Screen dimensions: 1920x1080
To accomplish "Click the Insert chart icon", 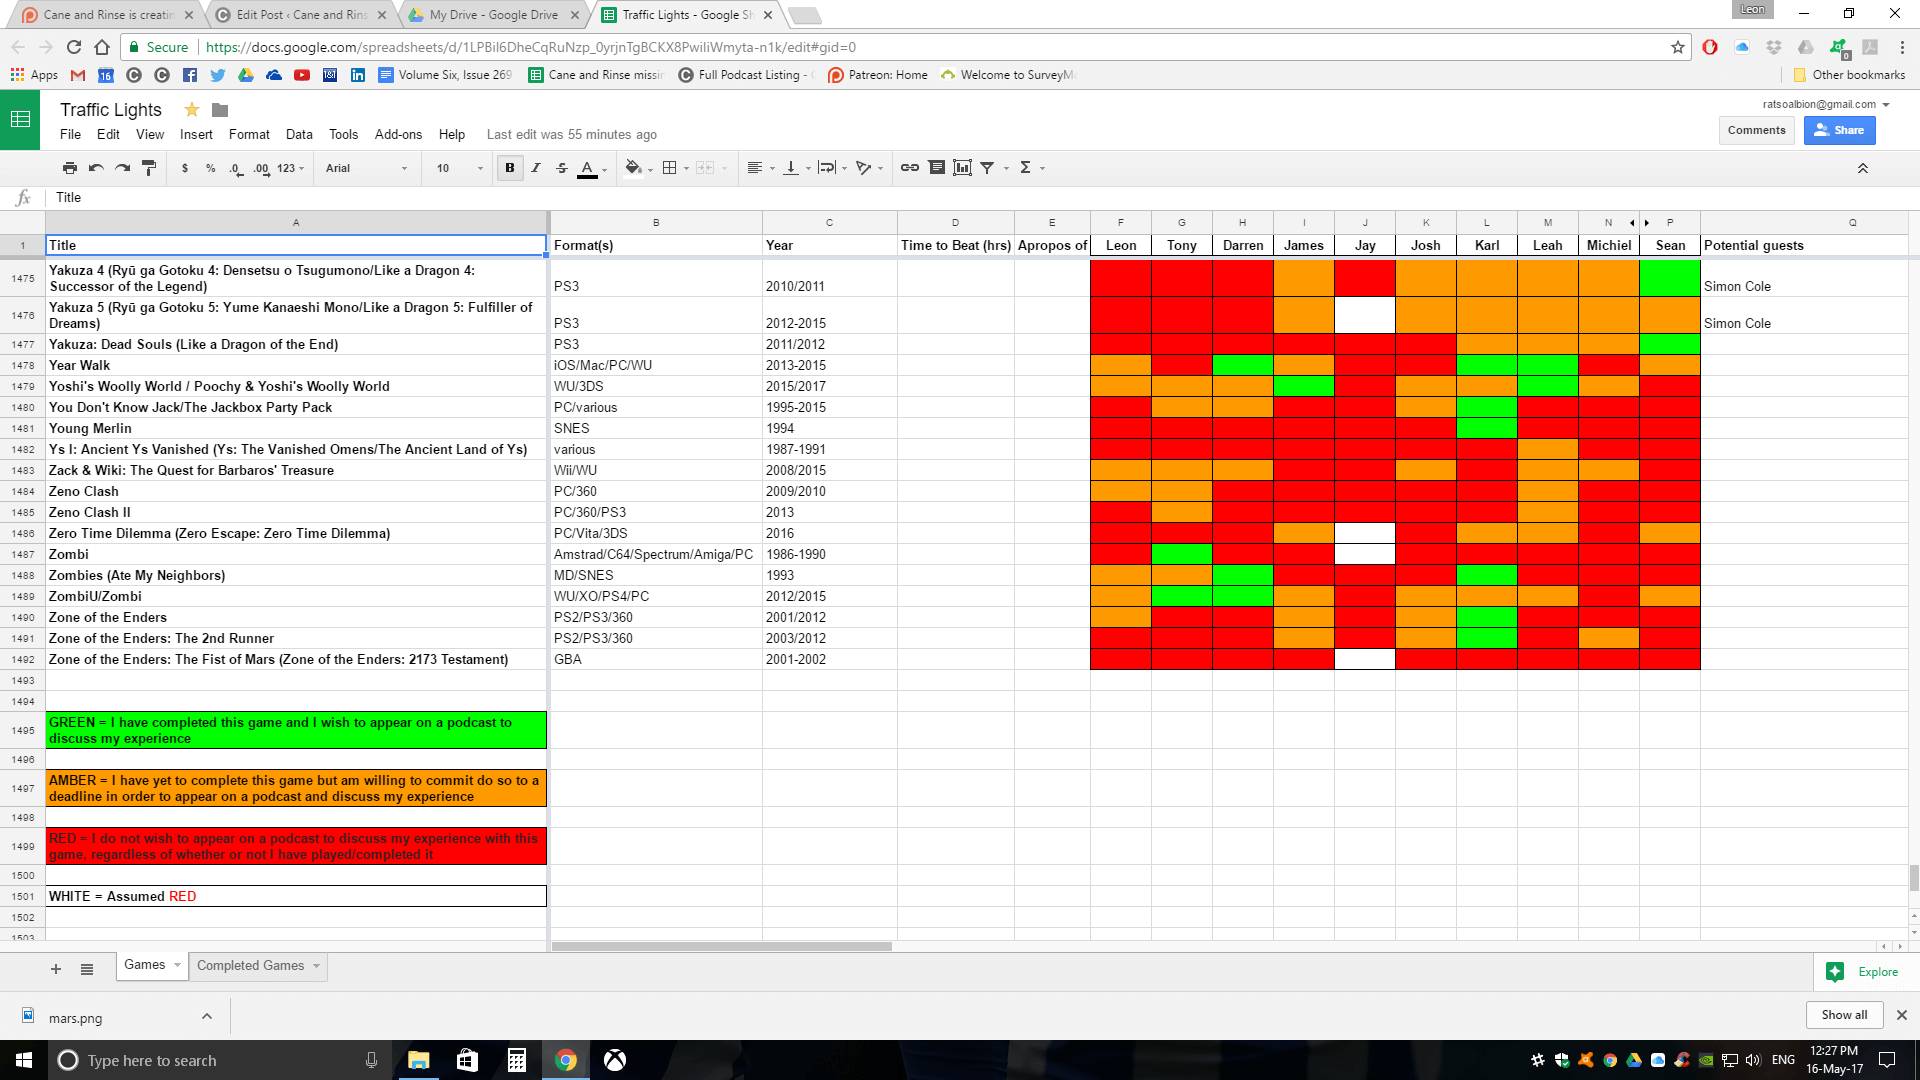I will point(962,168).
